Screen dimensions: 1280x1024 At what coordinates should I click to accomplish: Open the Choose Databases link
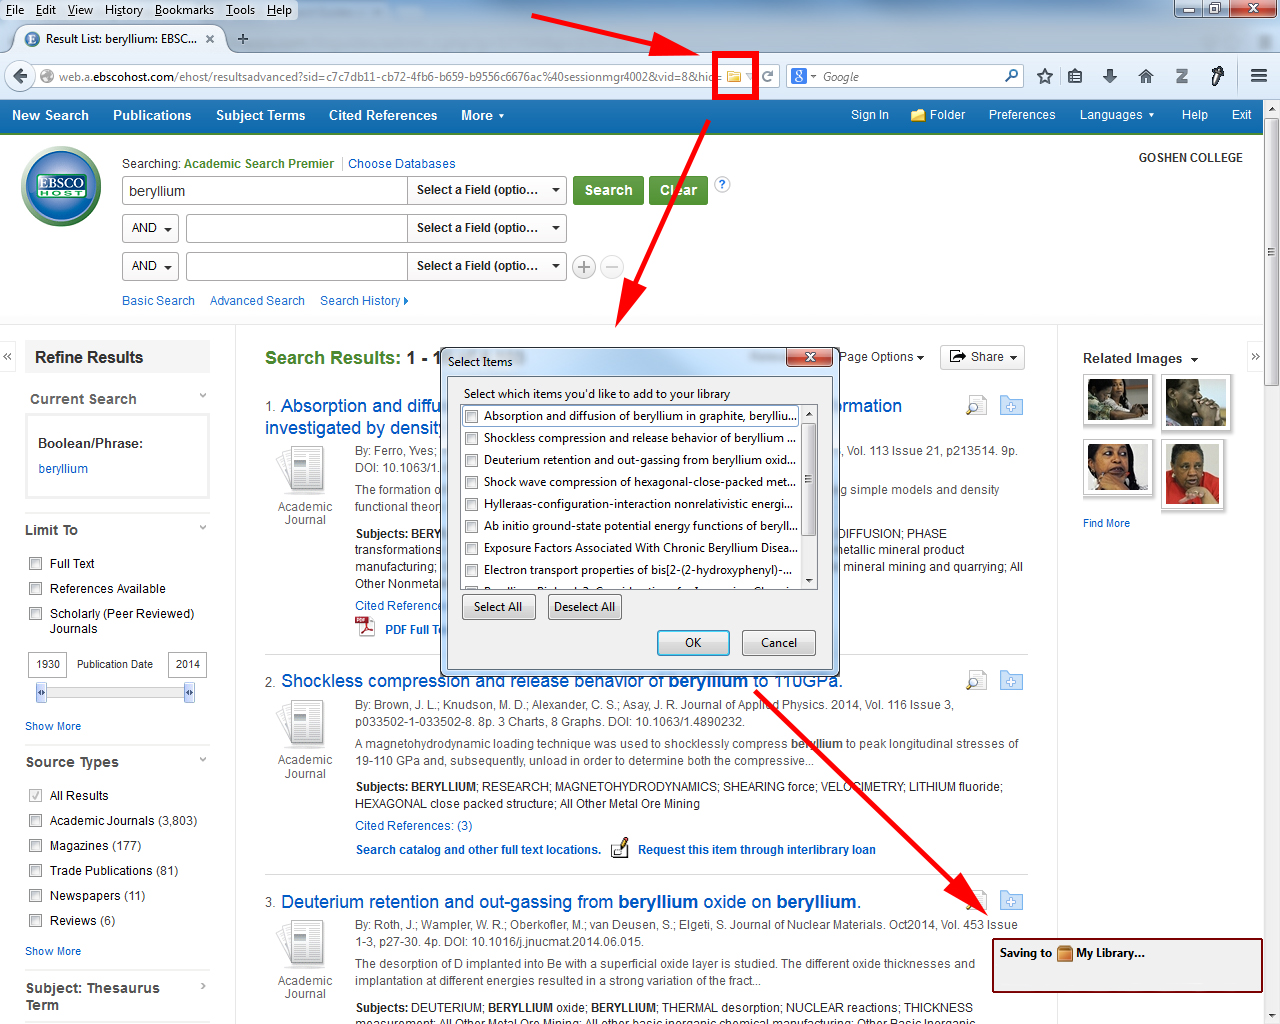click(x=402, y=164)
